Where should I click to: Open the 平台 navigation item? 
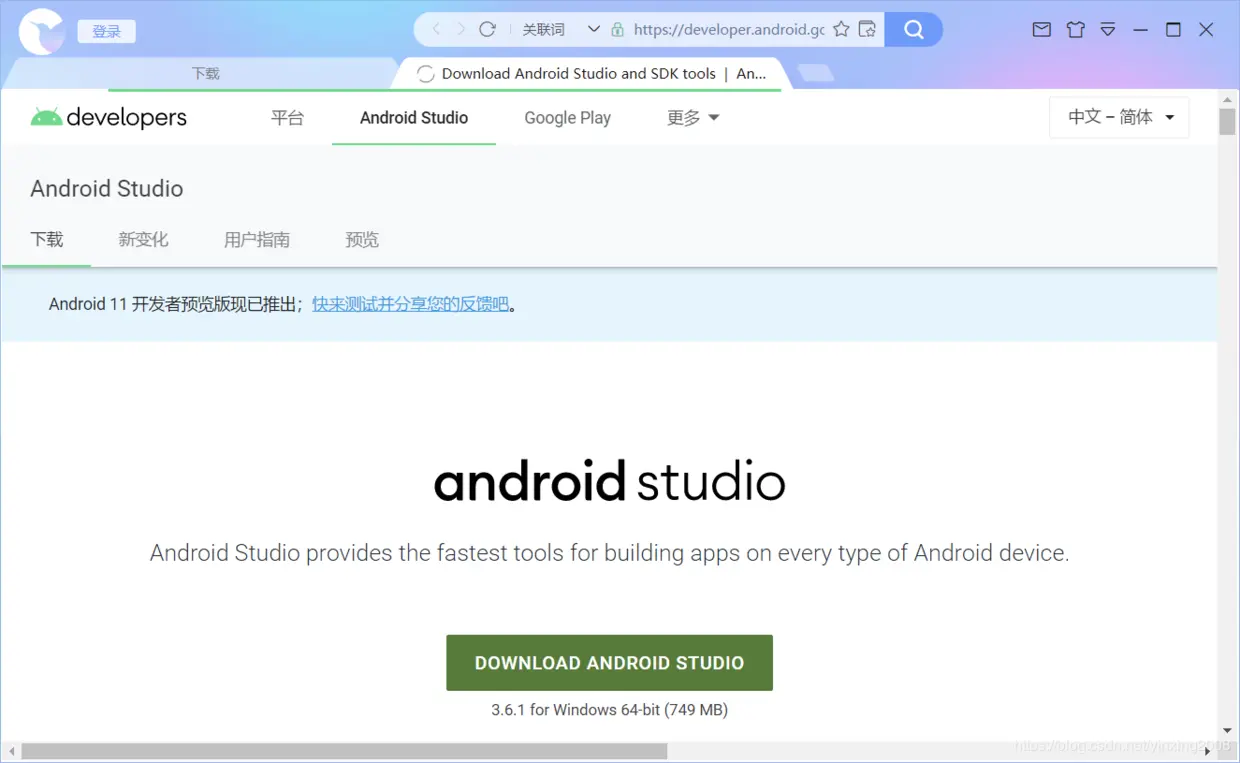coord(287,117)
